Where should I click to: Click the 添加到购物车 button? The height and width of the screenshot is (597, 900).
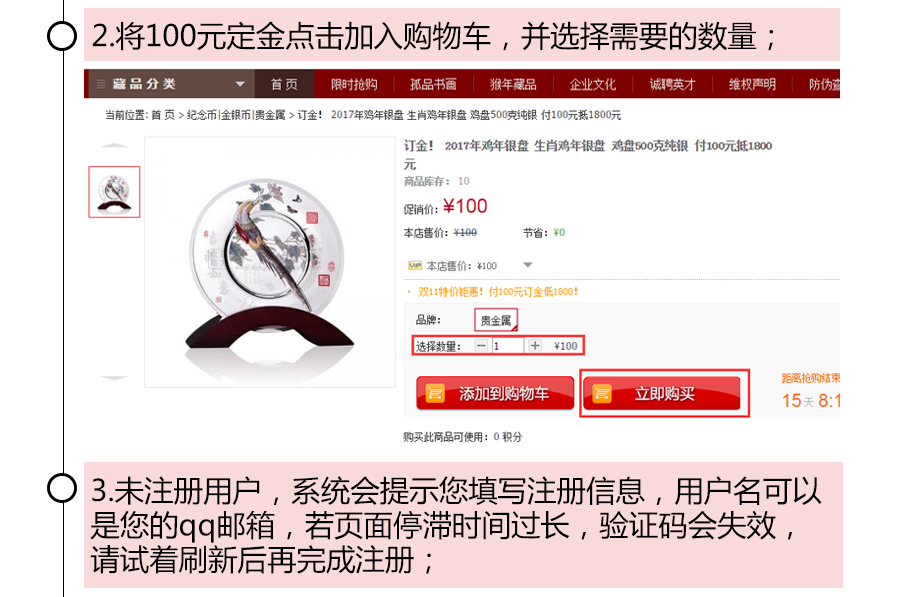pos(495,394)
